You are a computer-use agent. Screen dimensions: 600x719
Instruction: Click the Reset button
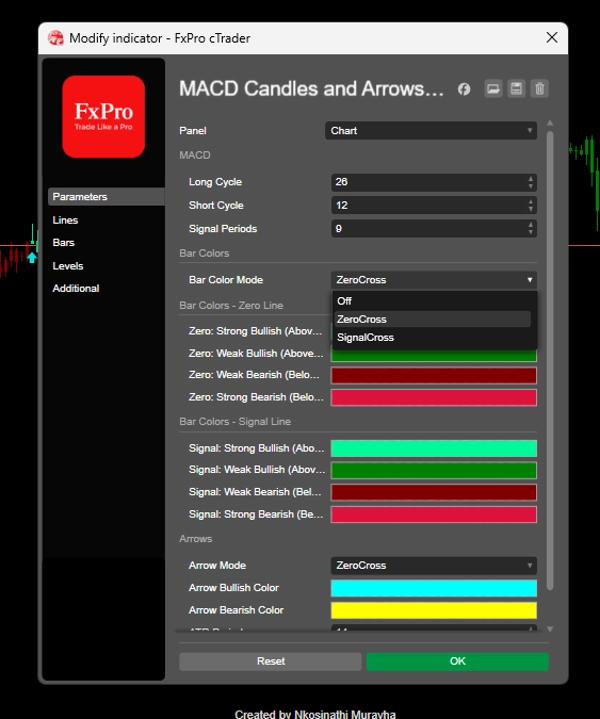[270, 661]
